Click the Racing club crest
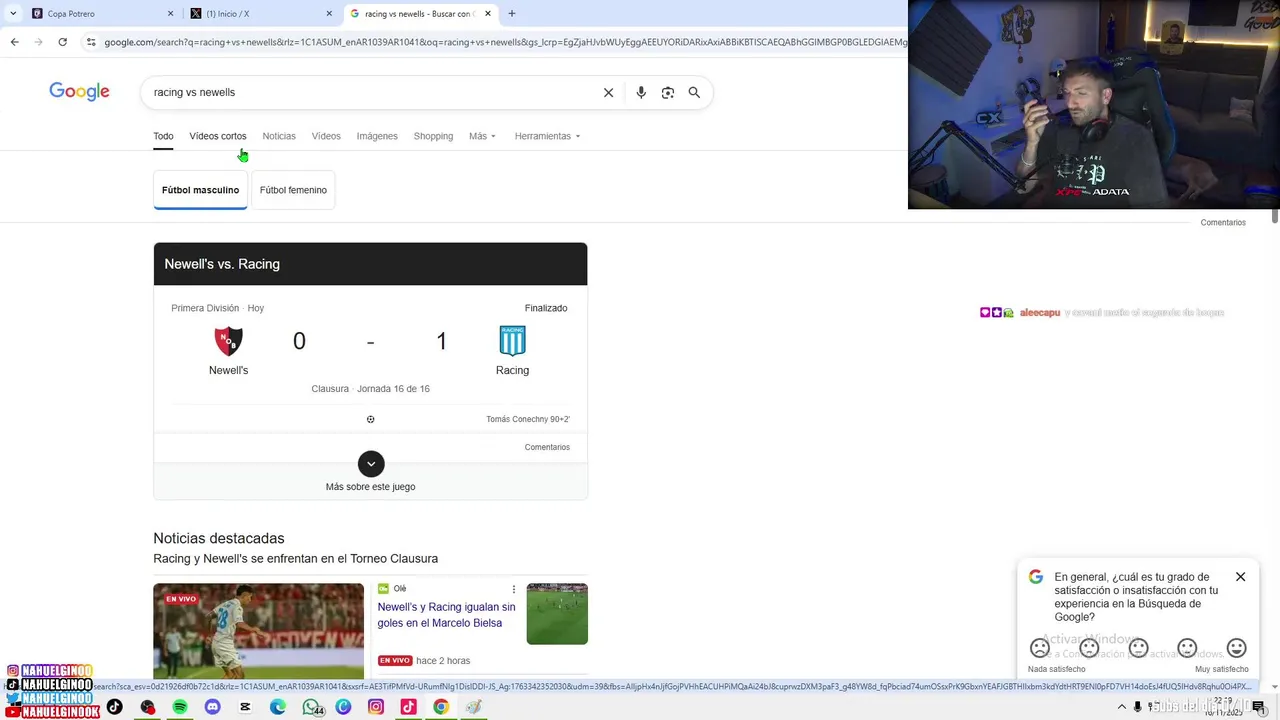The width and height of the screenshot is (1280, 720). tap(512, 341)
